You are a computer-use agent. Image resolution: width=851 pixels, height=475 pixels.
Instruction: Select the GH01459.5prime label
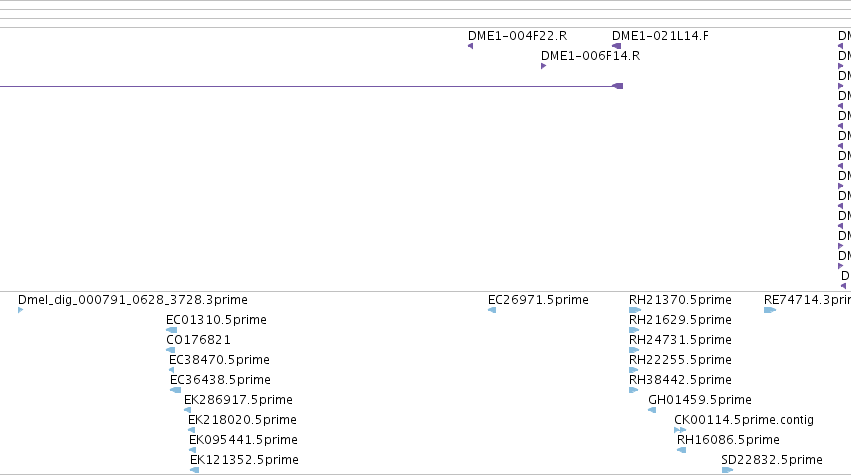(700, 400)
